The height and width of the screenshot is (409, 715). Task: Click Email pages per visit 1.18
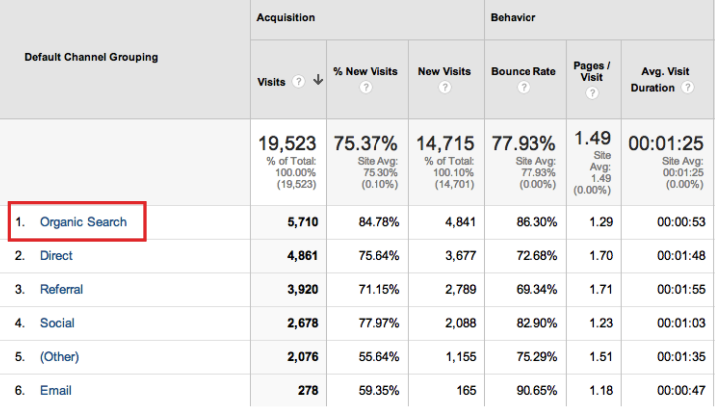601,391
